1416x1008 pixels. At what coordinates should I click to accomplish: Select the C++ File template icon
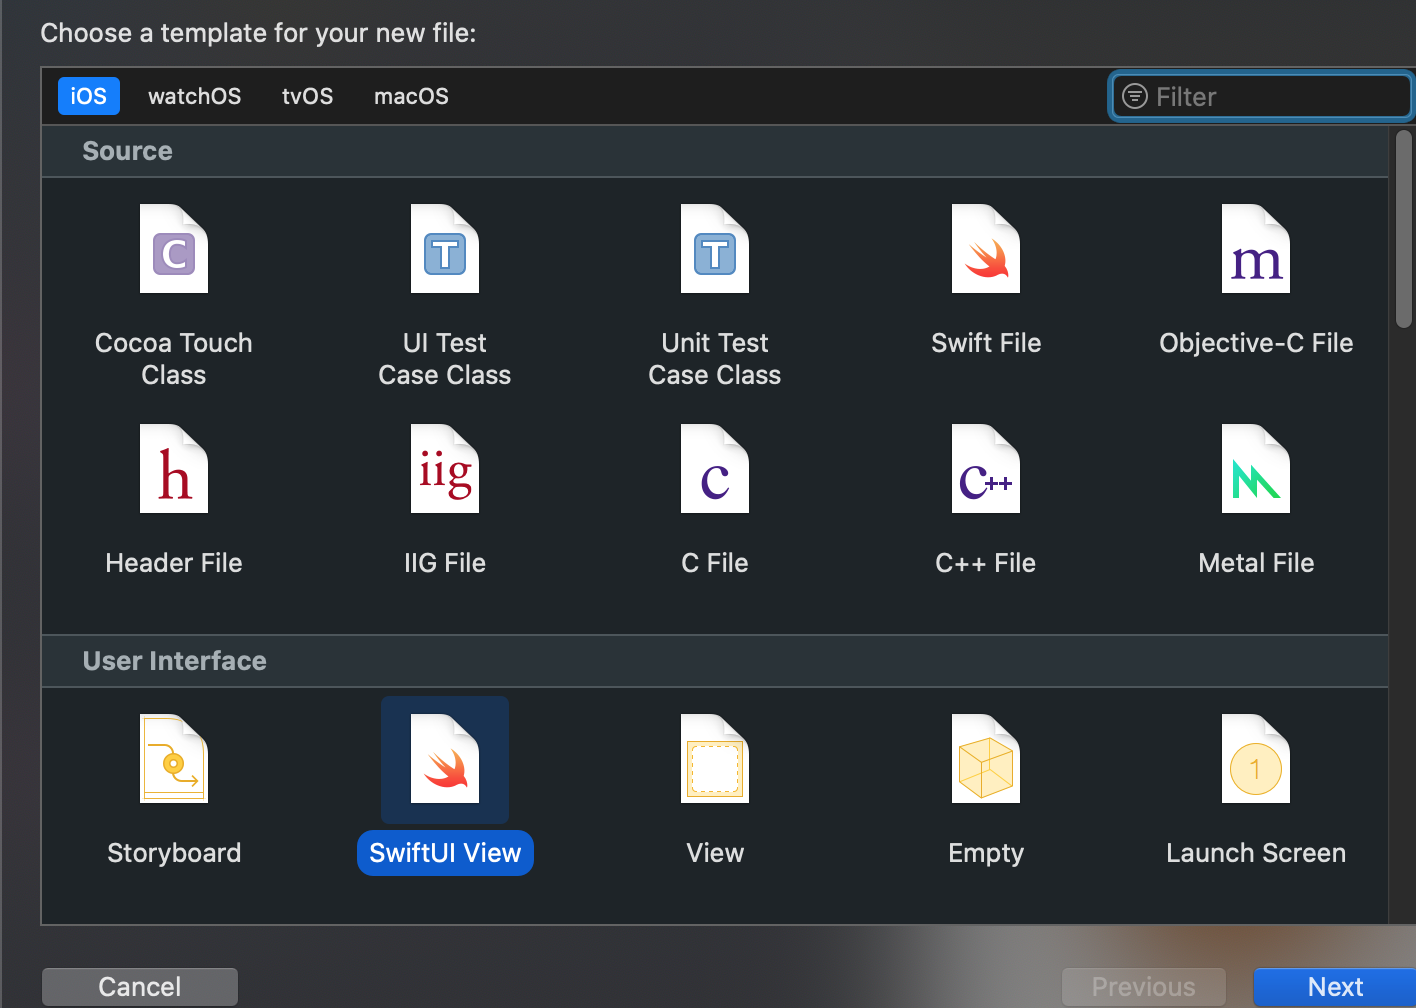click(986, 469)
